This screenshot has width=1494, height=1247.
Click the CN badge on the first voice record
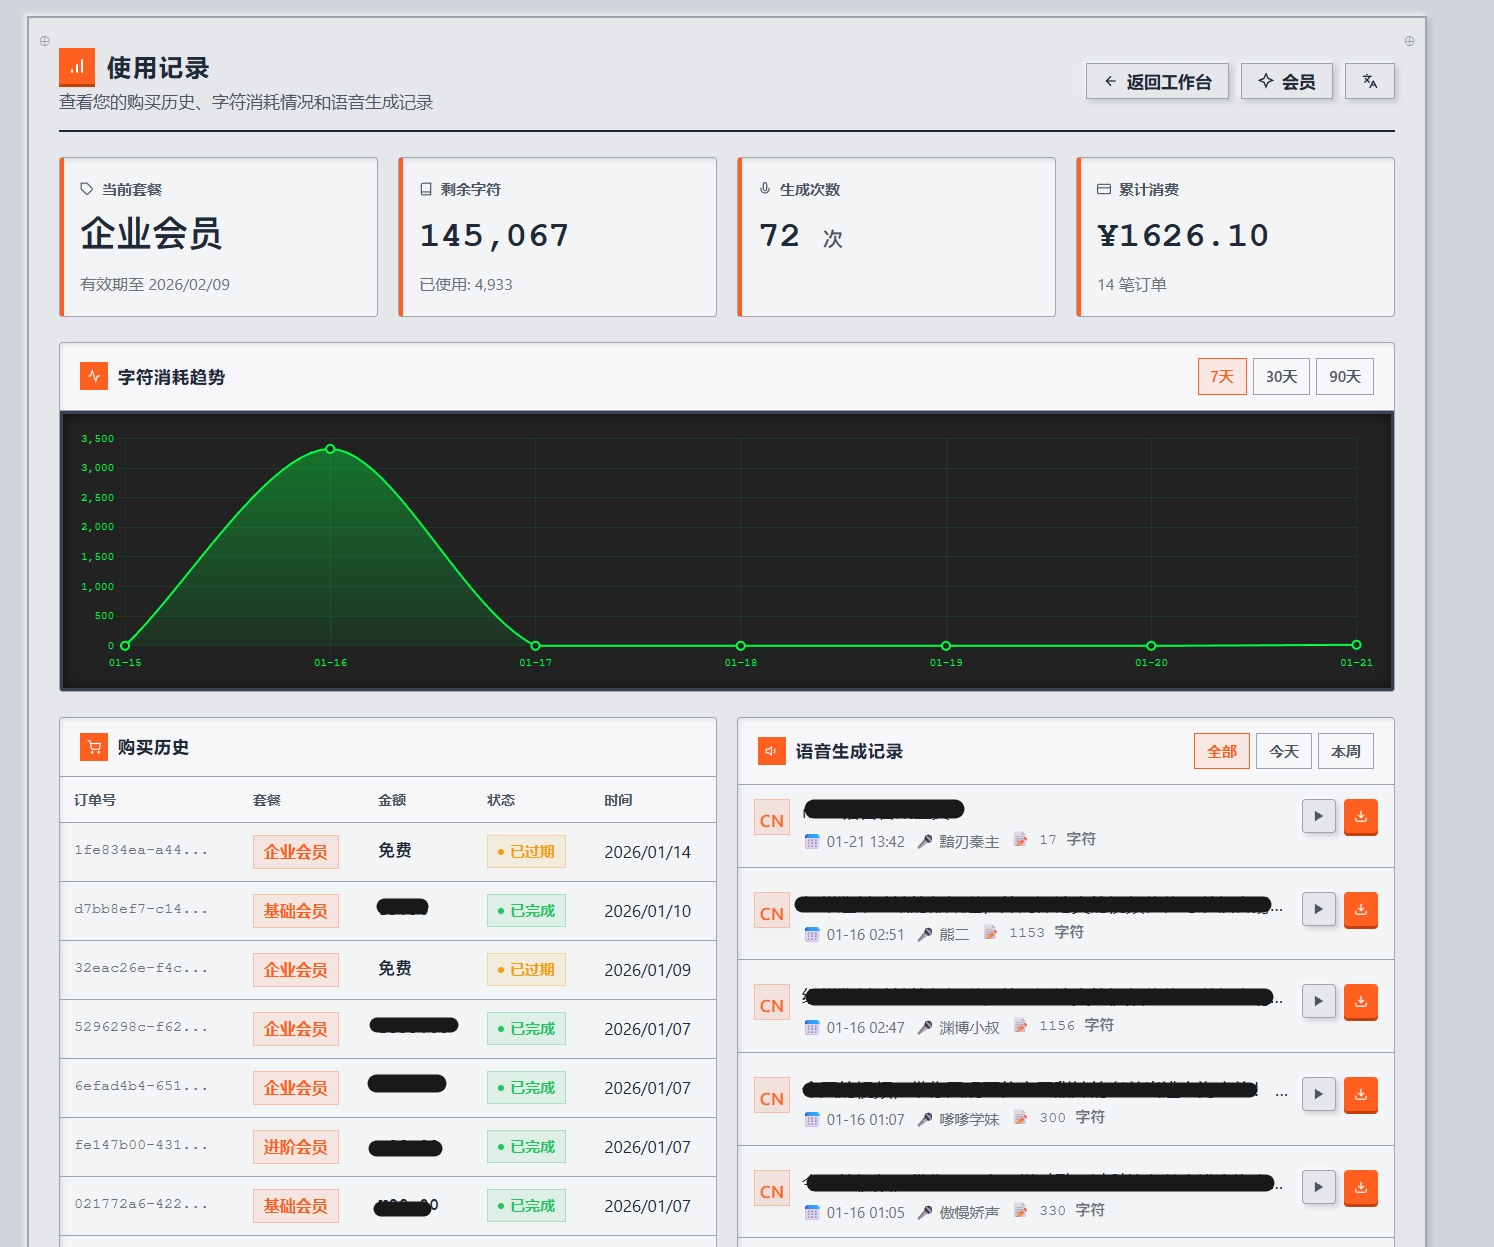(x=771, y=818)
